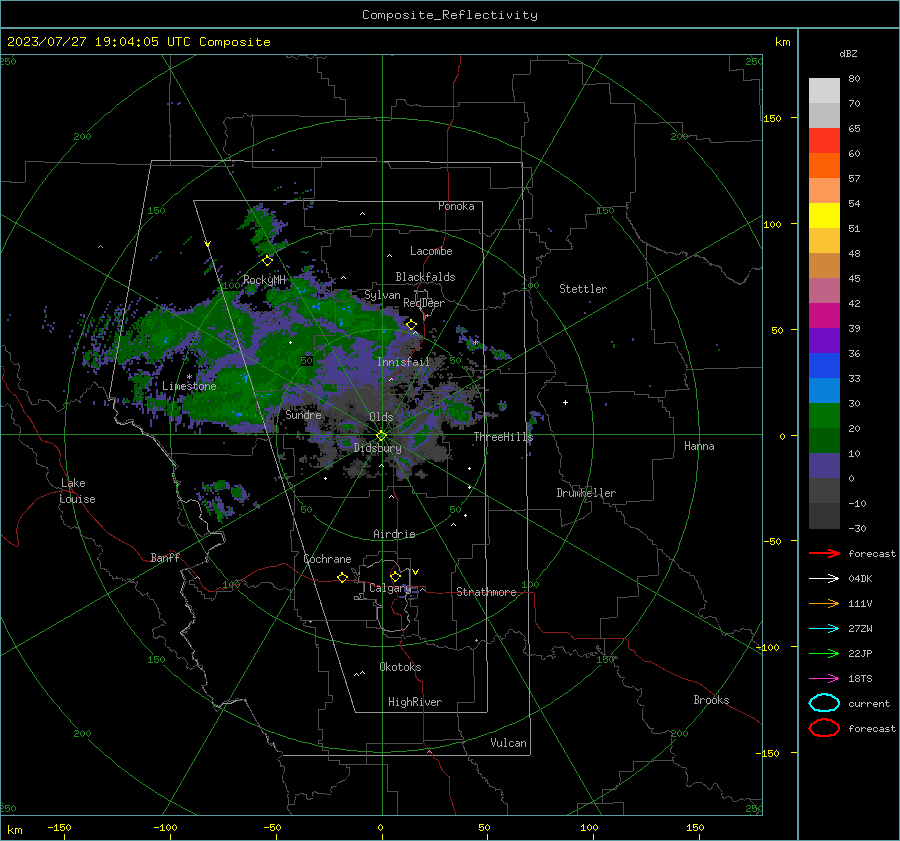Click the Brooks city label
Screen dimensions: 900x841
(x=711, y=700)
